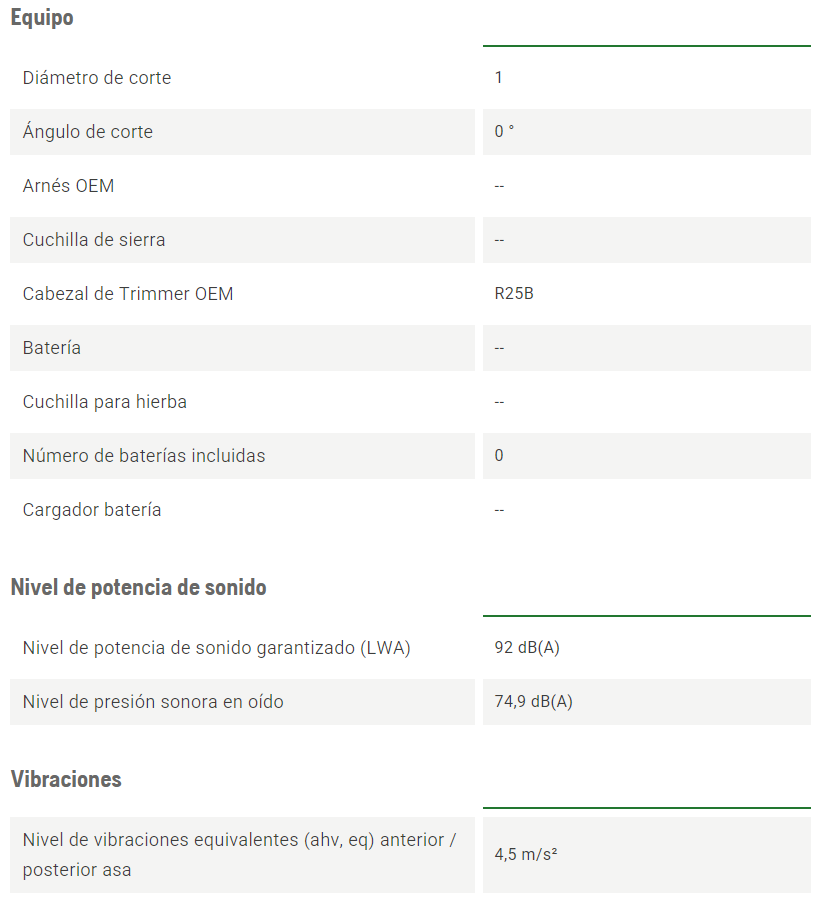Select the Arnés OEM row label
Image resolution: width=816 pixels, height=901 pixels.
click(69, 186)
